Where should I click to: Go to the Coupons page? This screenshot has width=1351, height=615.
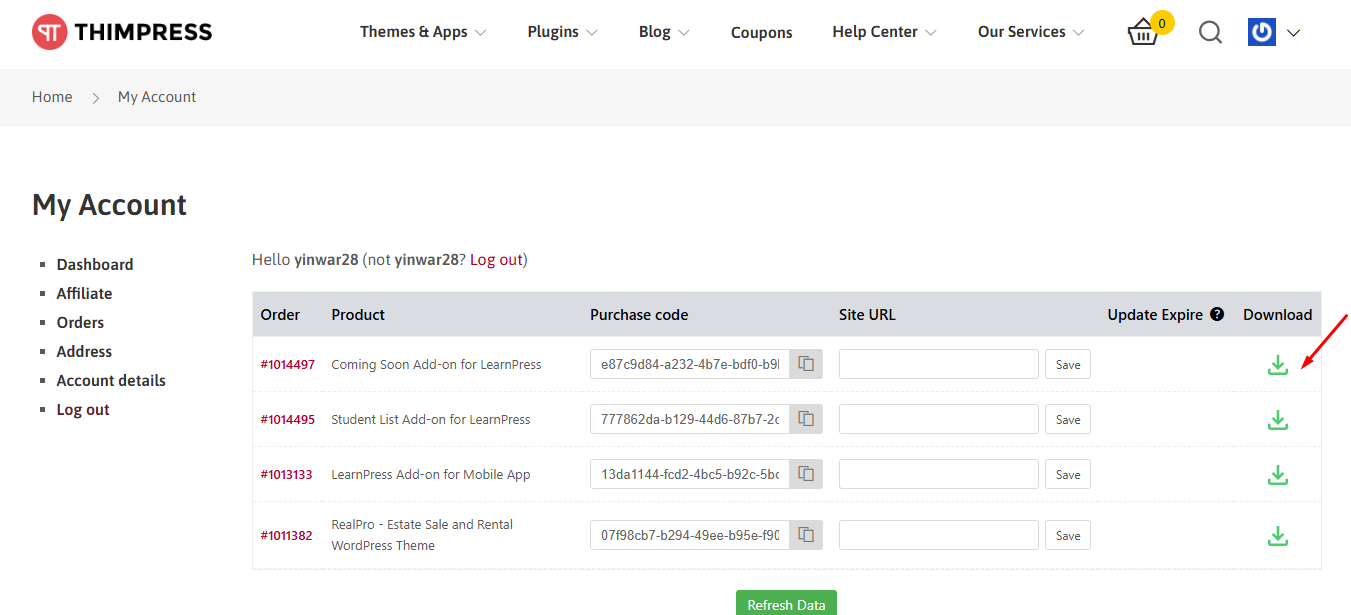coord(761,33)
